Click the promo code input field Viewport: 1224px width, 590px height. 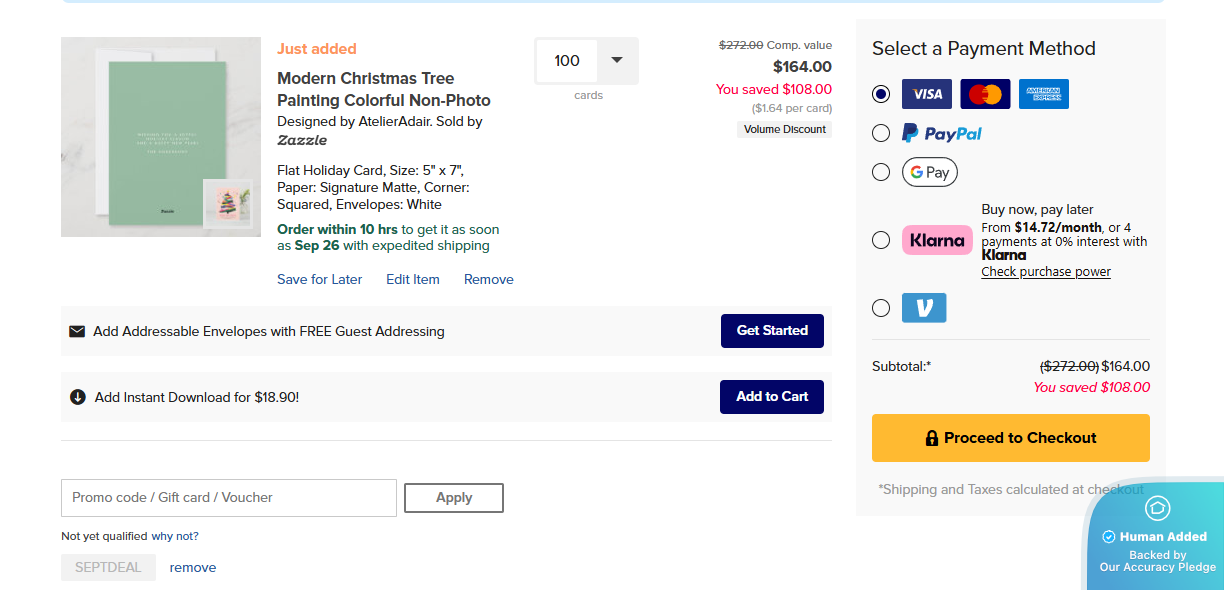228,497
